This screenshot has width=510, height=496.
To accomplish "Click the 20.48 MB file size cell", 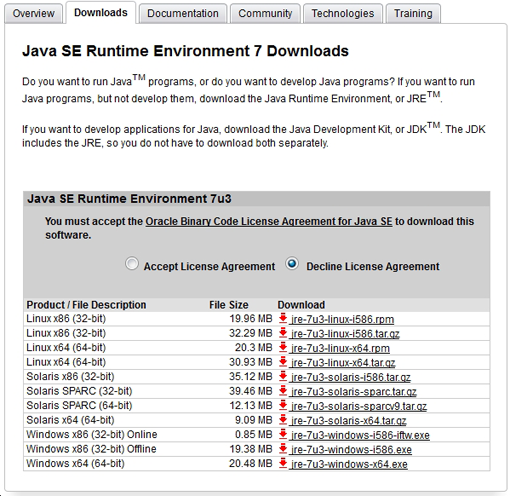I will 251,463.
